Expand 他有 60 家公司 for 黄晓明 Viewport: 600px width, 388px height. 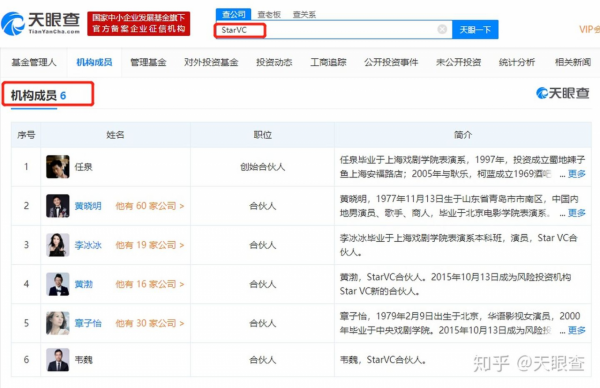pyautogui.click(x=150, y=206)
